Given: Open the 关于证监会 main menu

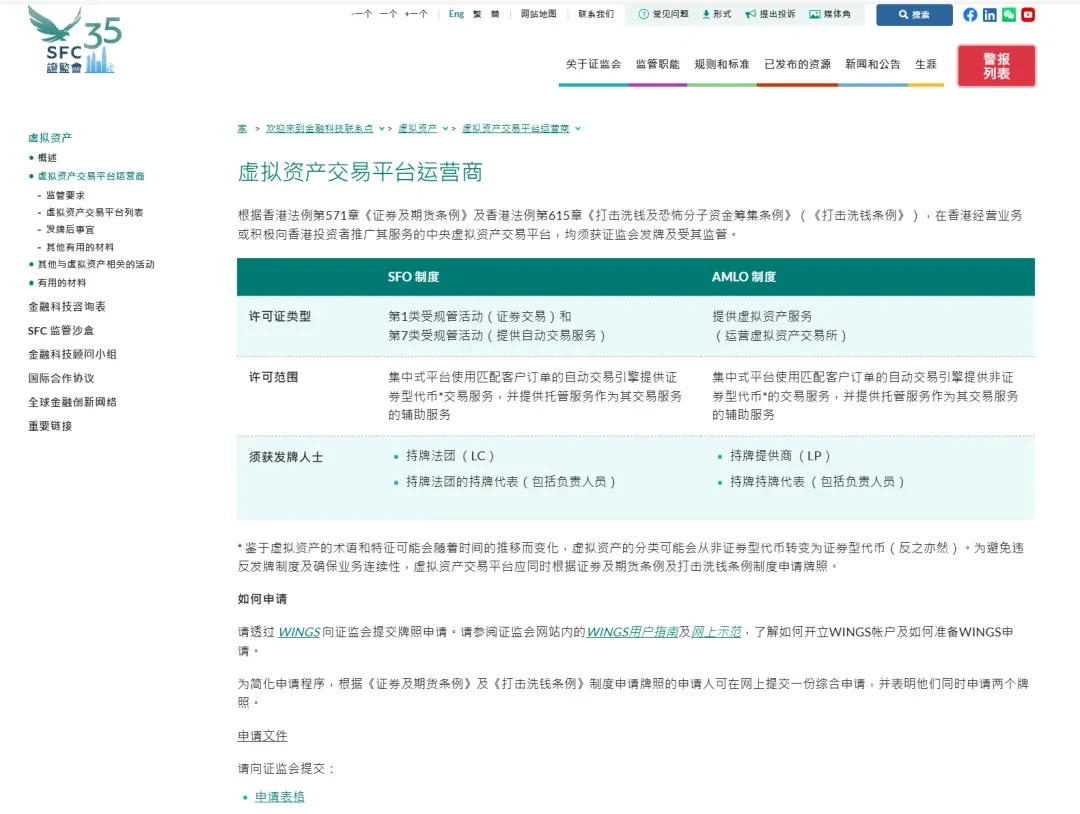Looking at the screenshot, I should click(x=593, y=64).
